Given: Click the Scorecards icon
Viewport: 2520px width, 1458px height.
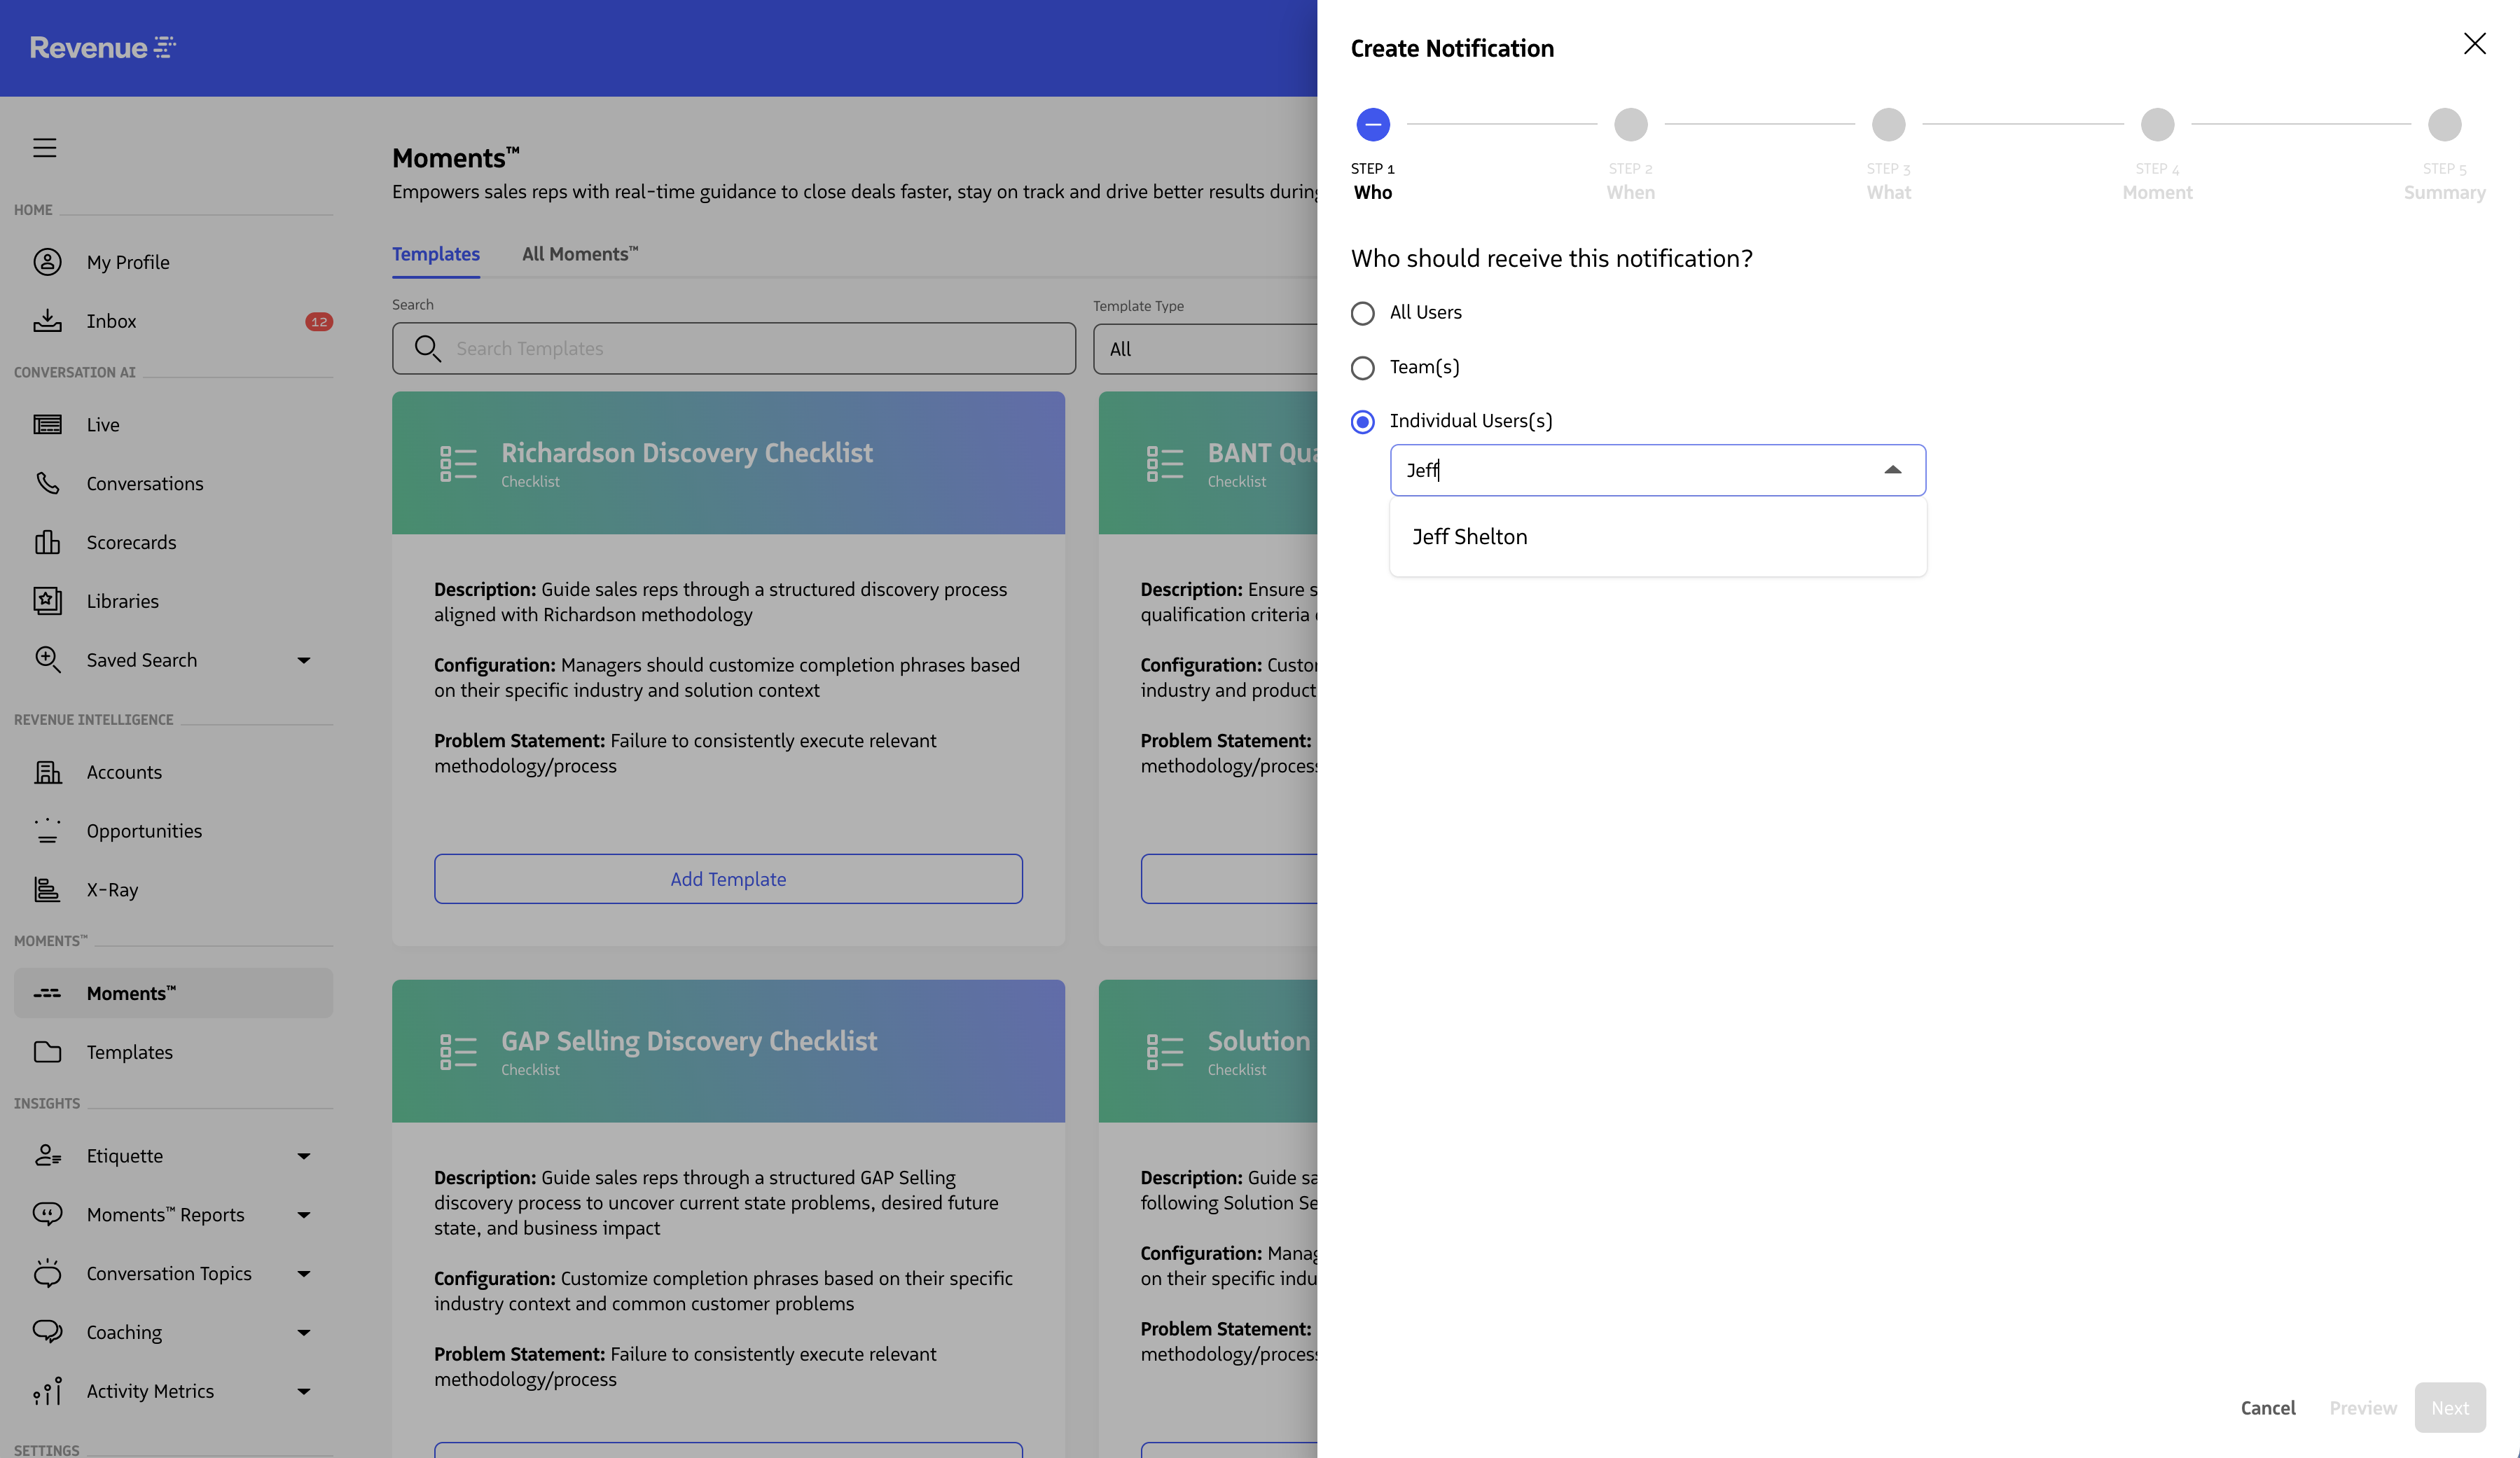Looking at the screenshot, I should [x=47, y=542].
